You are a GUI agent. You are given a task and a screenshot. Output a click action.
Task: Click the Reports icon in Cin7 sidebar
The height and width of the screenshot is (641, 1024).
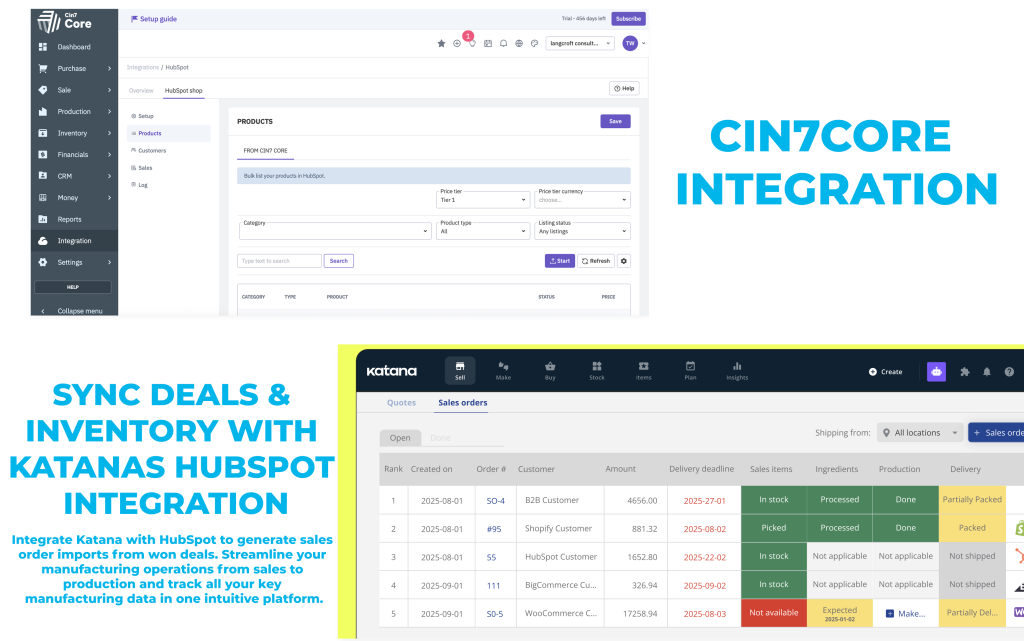pos(42,219)
